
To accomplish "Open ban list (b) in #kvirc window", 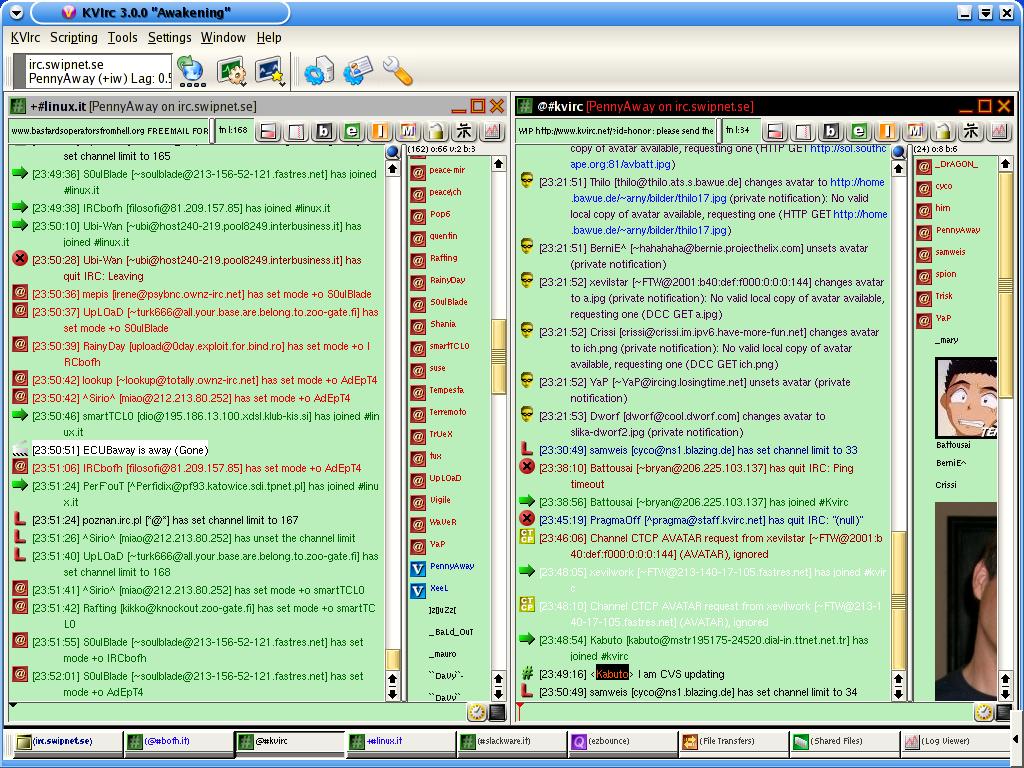I will [x=831, y=131].
